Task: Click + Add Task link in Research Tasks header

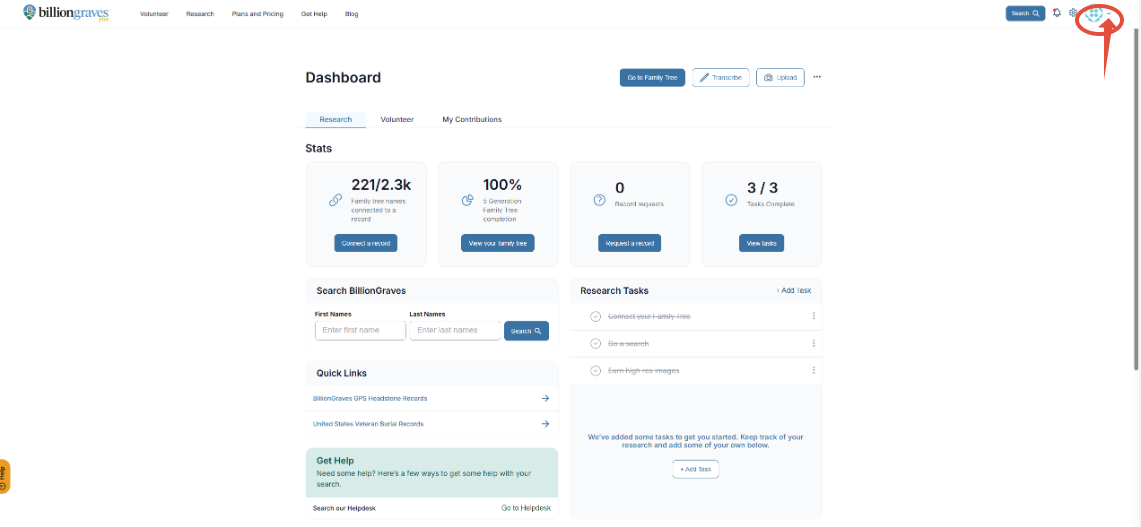Action: point(794,290)
